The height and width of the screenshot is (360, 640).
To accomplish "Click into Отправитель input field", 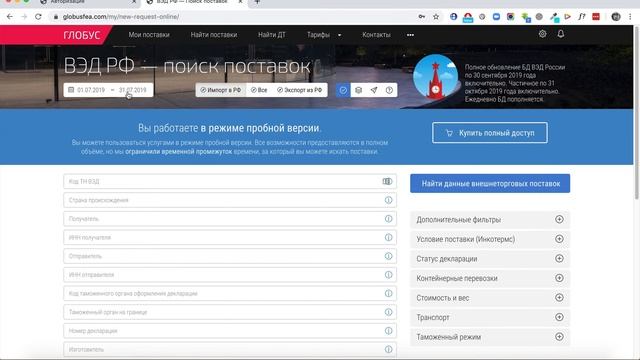I will click(x=230, y=256).
